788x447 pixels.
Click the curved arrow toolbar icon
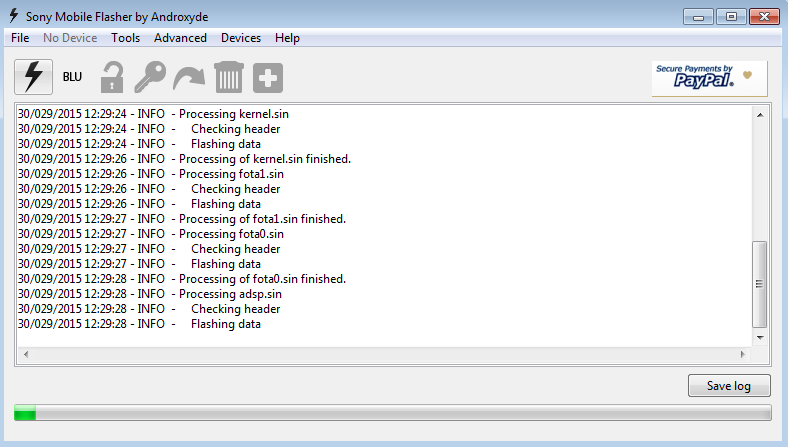tap(189, 78)
